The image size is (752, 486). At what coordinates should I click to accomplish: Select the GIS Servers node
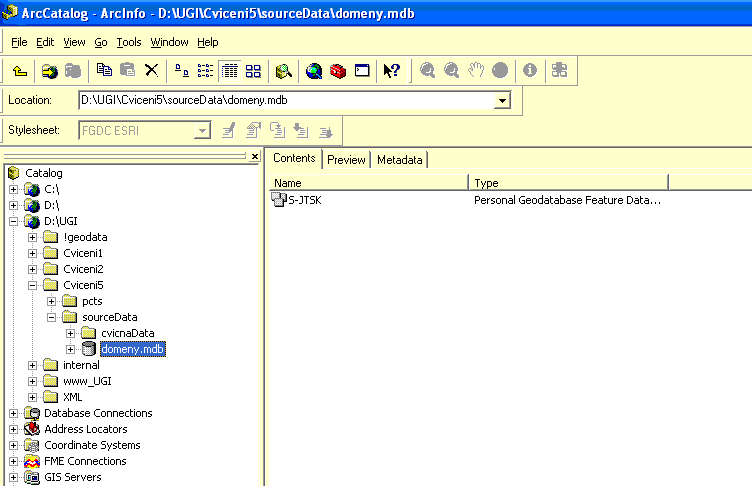[x=72, y=477]
